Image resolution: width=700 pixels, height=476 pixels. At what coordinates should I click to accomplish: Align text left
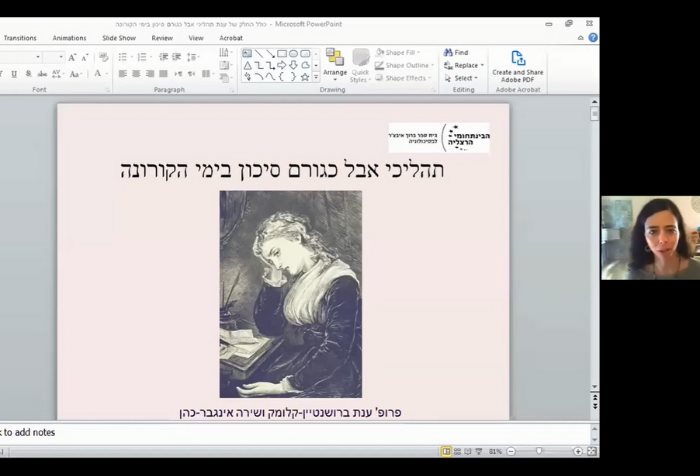(123, 74)
